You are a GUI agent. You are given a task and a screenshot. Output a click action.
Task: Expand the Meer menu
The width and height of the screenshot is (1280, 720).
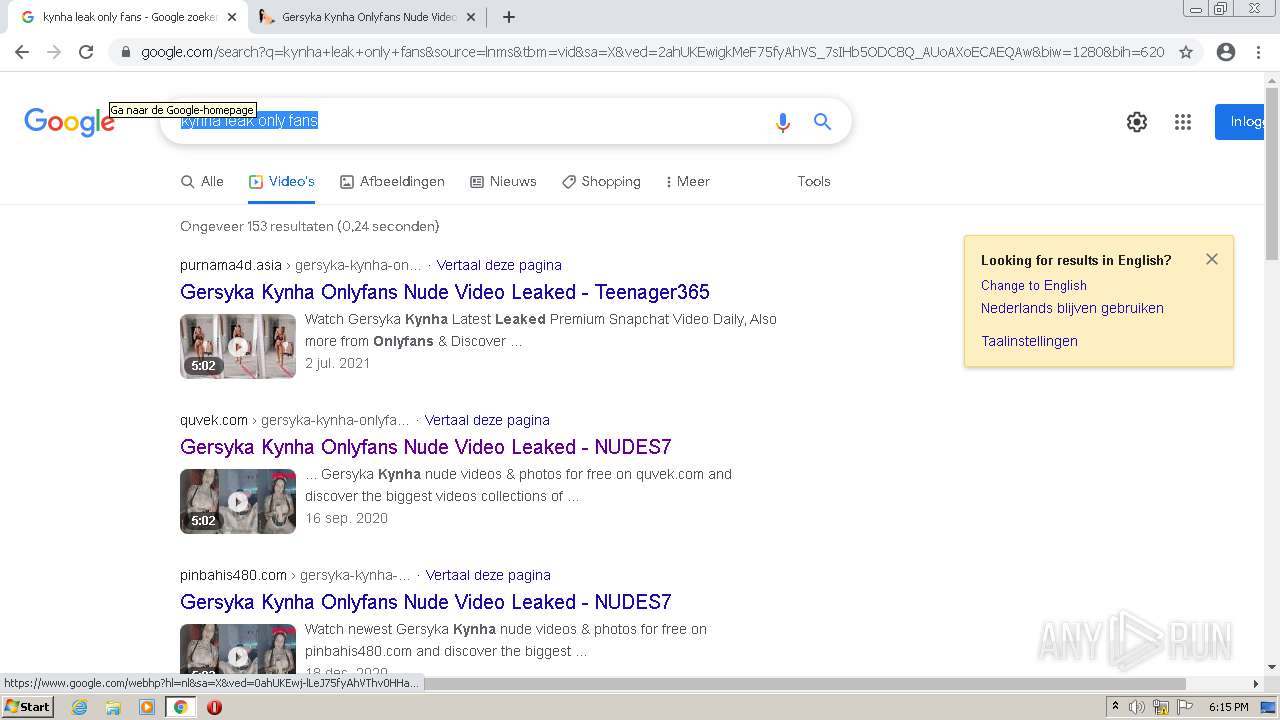687,181
